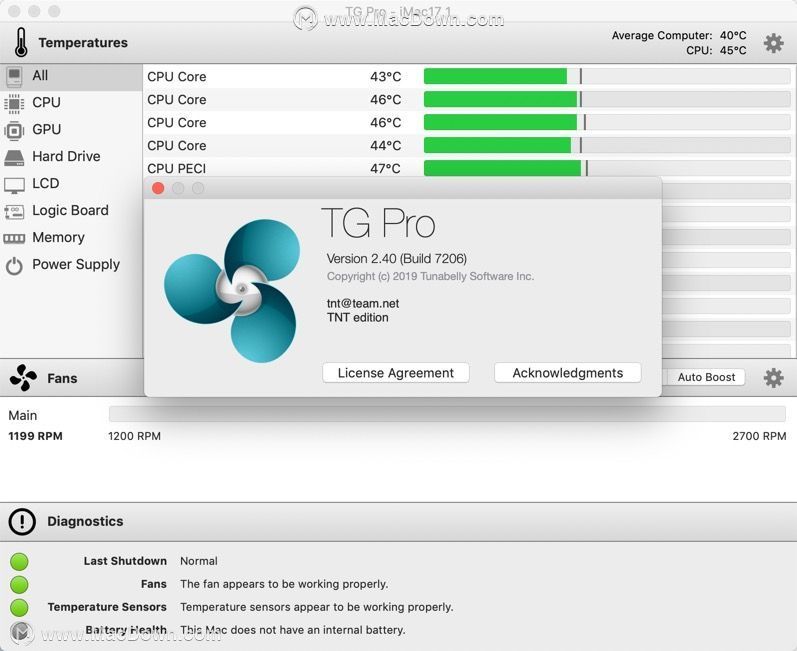Viewport: 797px width, 651px height.
Task: Select the Hard Drive category label
Action: (x=66, y=156)
